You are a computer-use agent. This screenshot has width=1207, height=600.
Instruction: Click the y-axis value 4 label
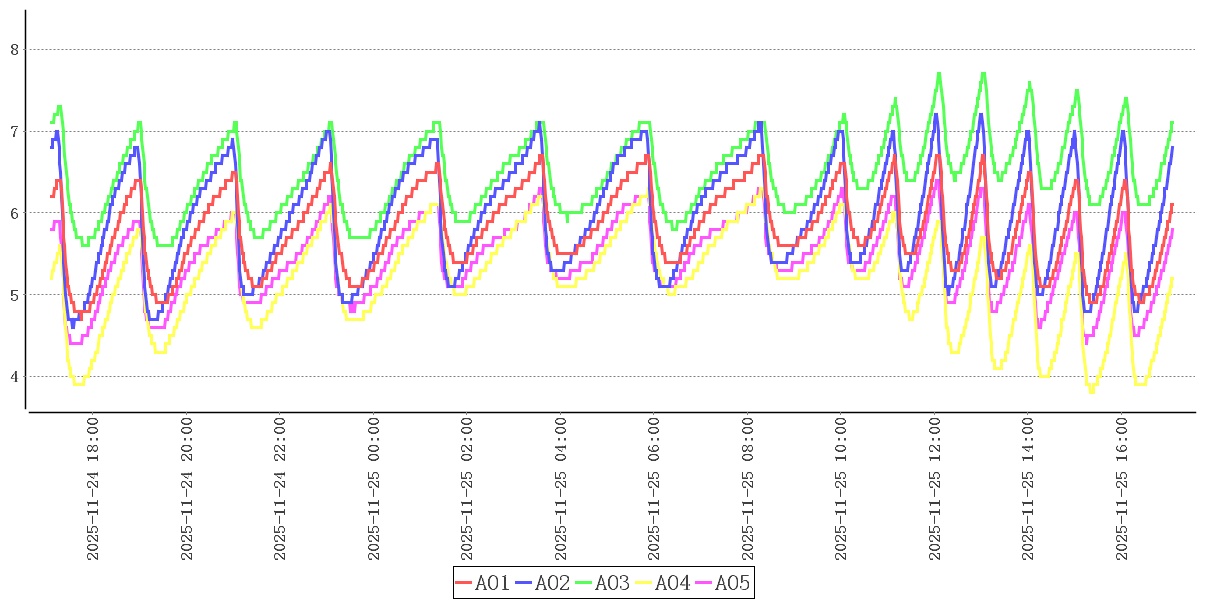click(x=14, y=377)
